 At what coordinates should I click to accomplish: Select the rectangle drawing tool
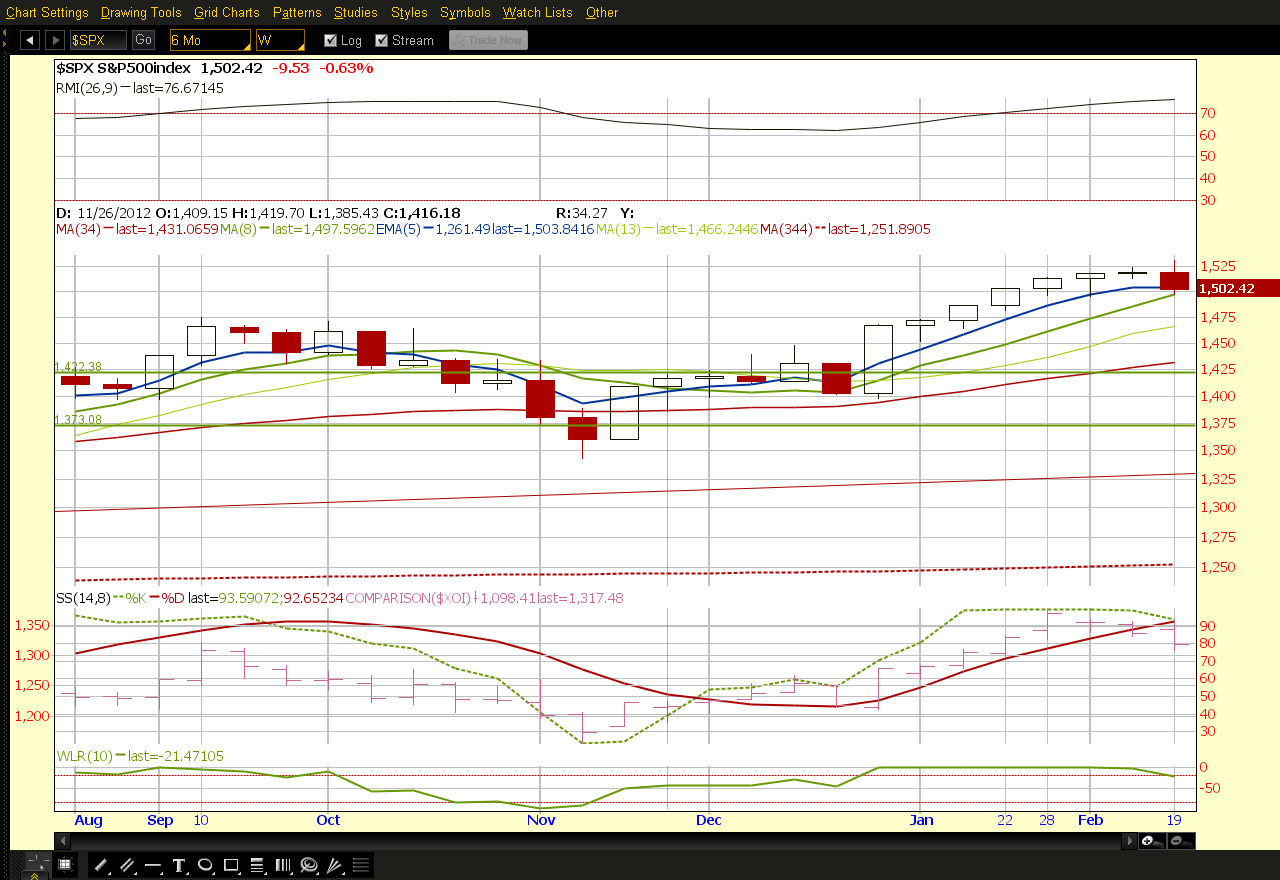(231, 865)
